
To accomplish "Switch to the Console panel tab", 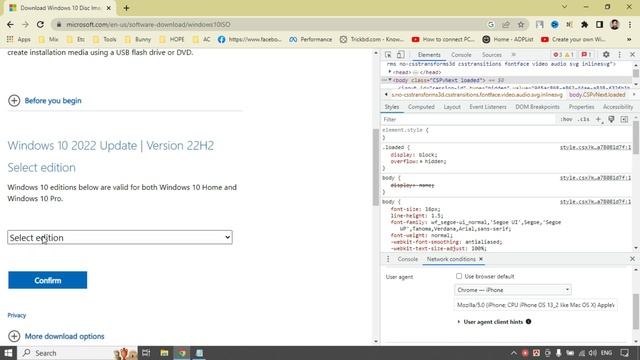I will point(461,55).
